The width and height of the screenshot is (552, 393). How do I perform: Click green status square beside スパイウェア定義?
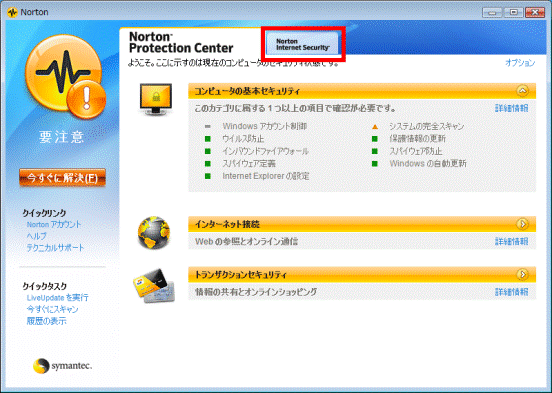[x=208, y=163]
